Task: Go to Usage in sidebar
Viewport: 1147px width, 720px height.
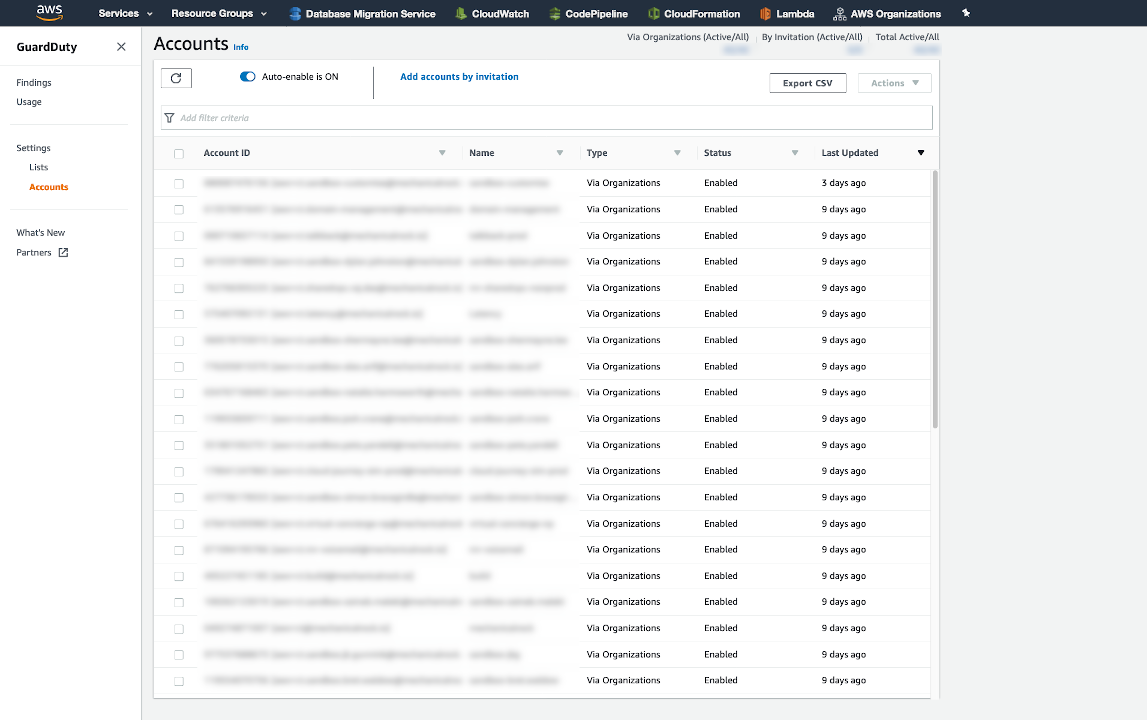Action: 29,102
